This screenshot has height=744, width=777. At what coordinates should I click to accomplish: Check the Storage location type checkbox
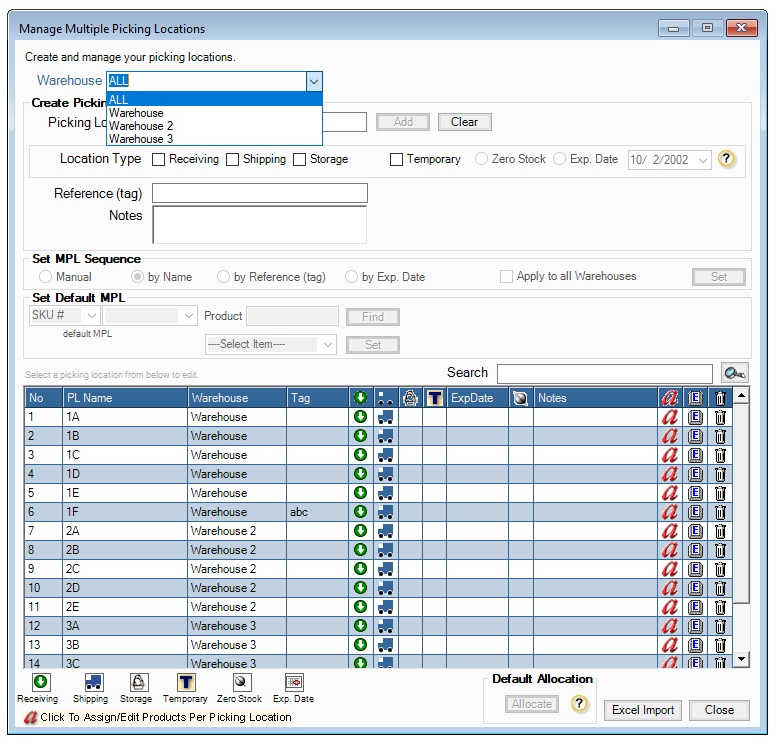point(300,159)
